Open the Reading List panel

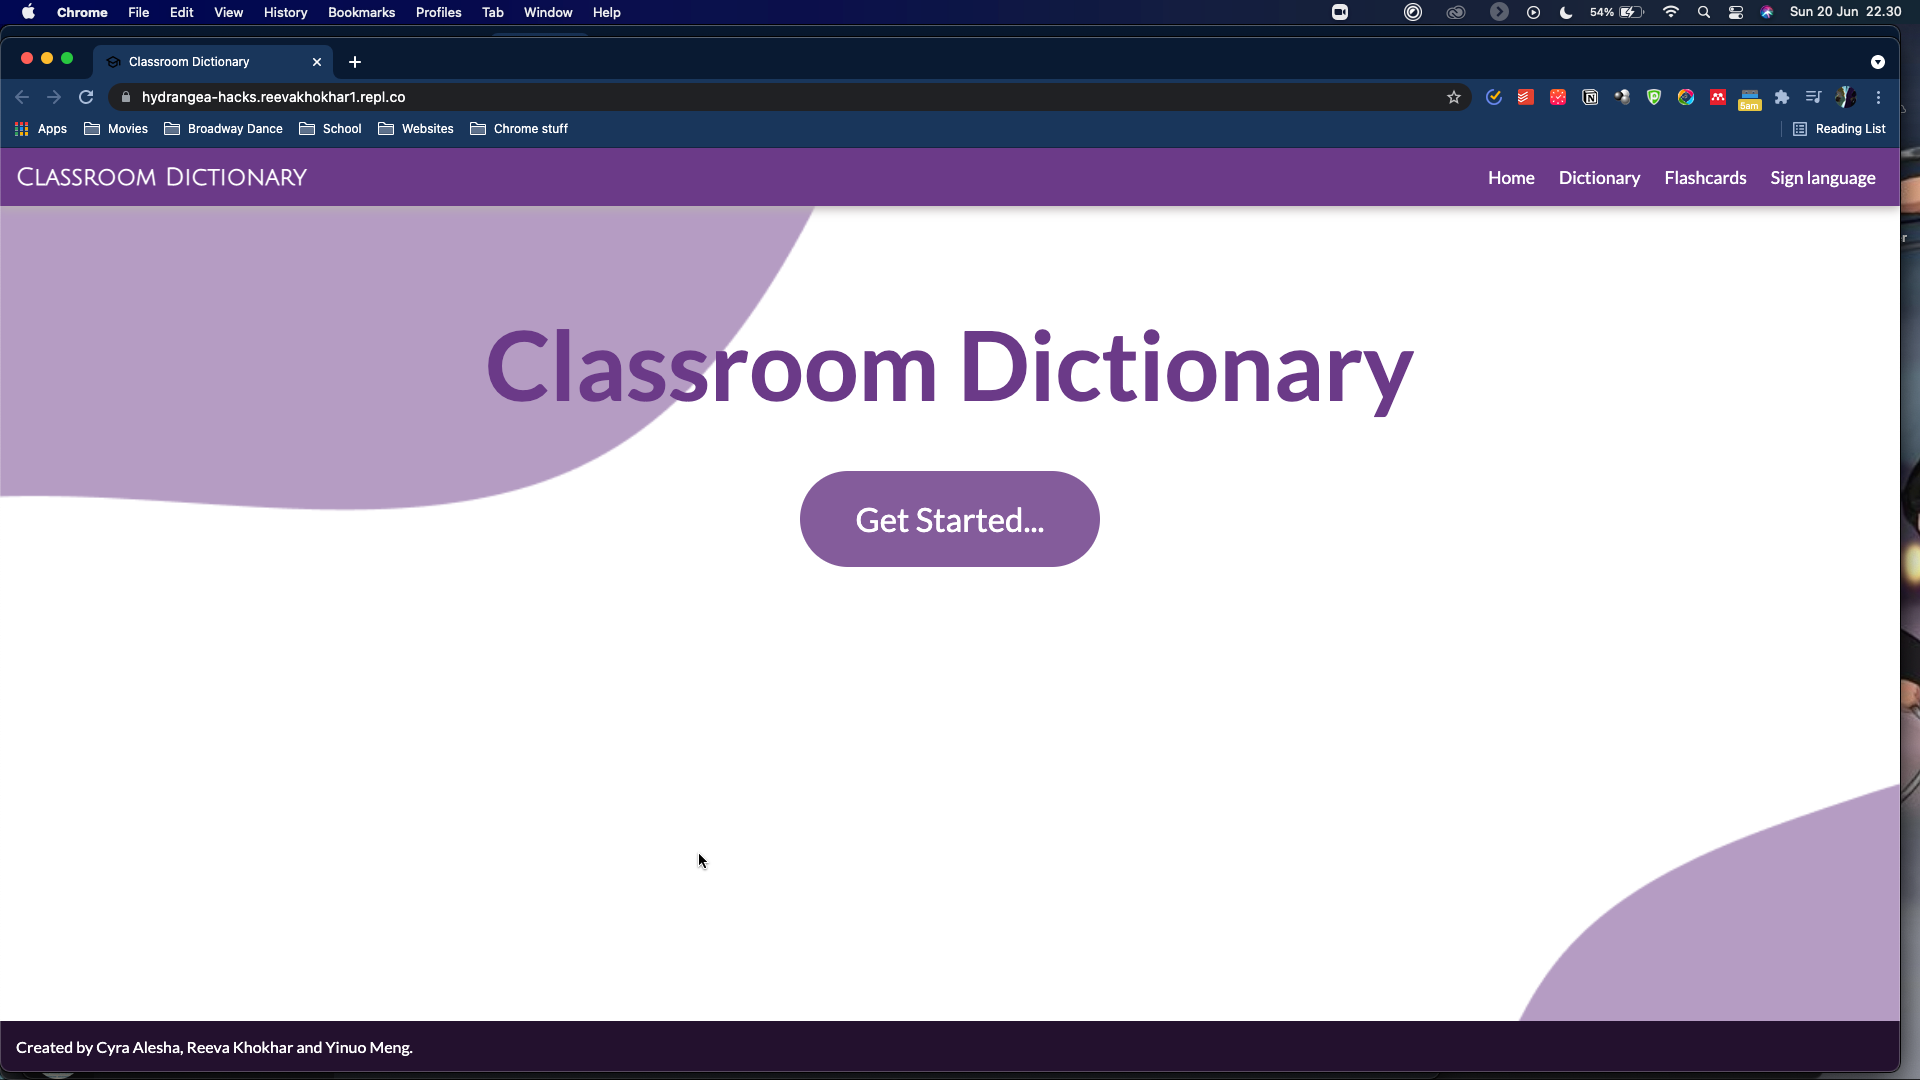tap(1839, 129)
